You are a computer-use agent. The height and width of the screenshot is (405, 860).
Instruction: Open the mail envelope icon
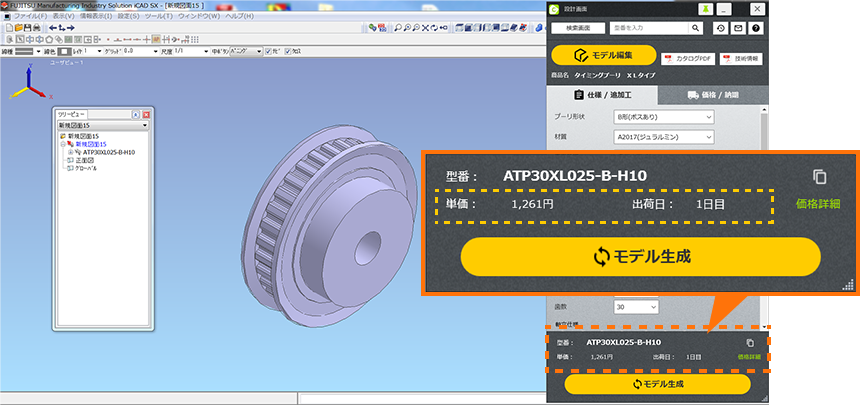(738, 29)
